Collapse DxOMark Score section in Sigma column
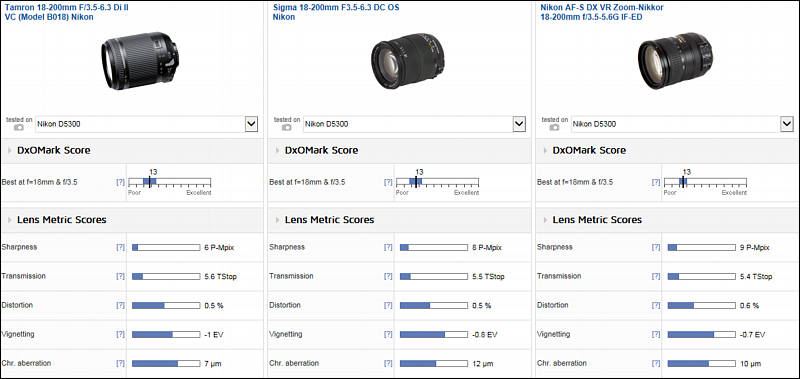 tap(278, 150)
